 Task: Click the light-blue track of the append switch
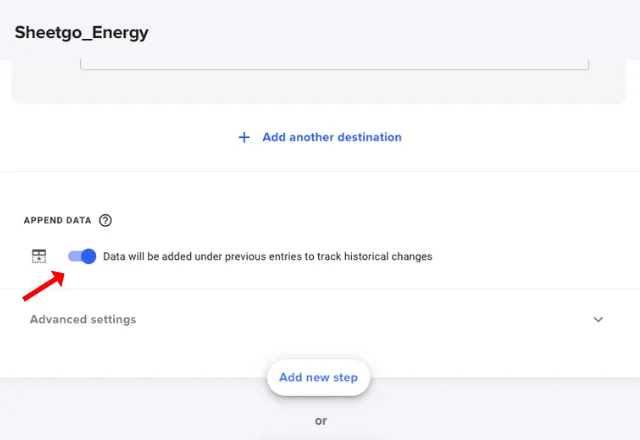pyautogui.click(x=75, y=256)
